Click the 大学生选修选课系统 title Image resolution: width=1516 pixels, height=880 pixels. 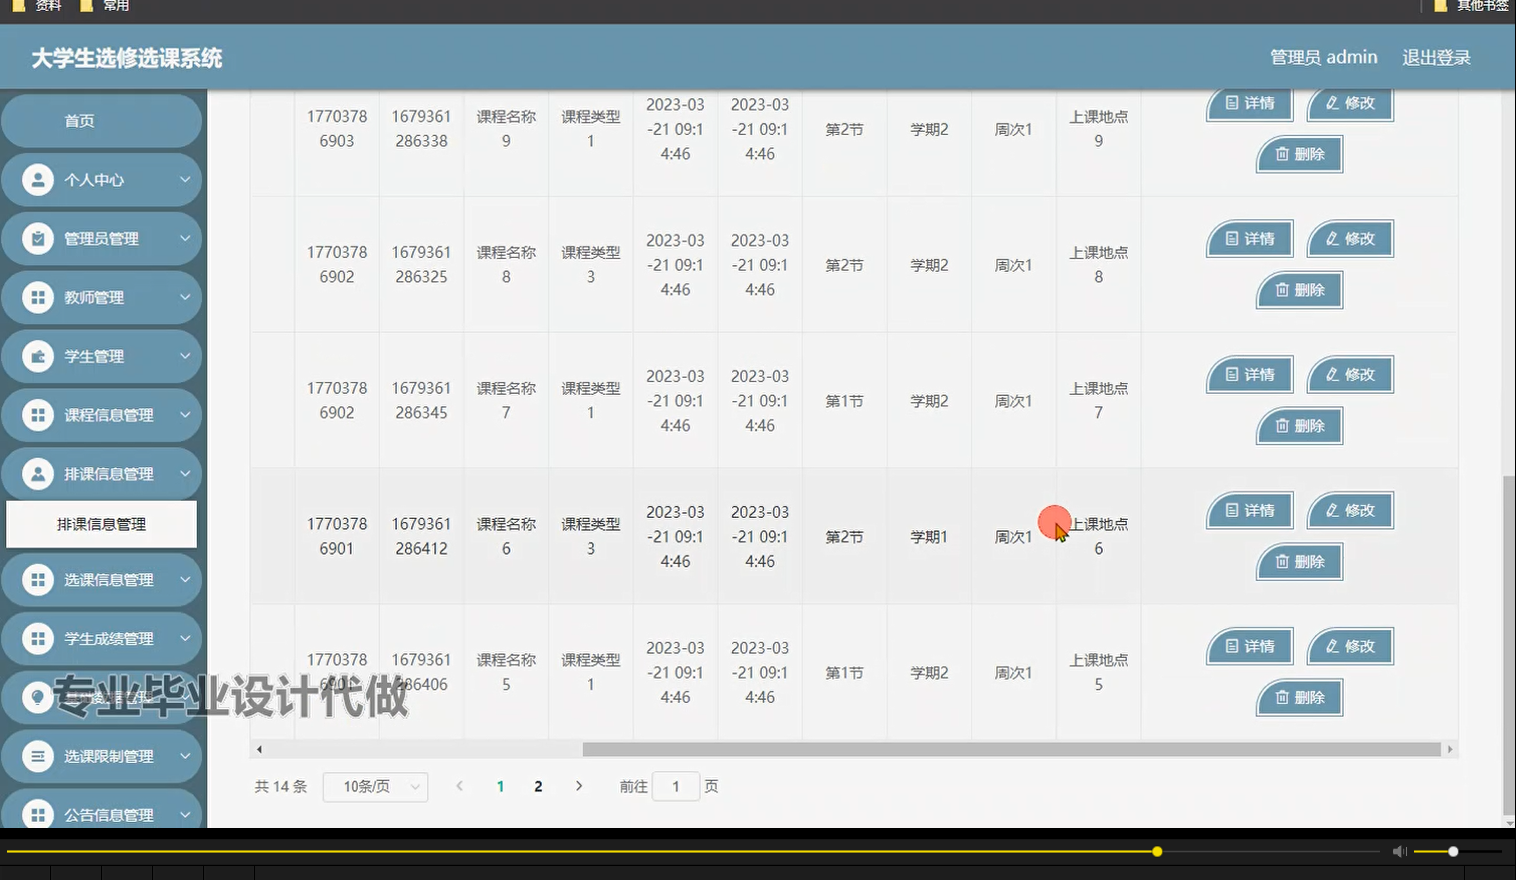click(x=127, y=58)
